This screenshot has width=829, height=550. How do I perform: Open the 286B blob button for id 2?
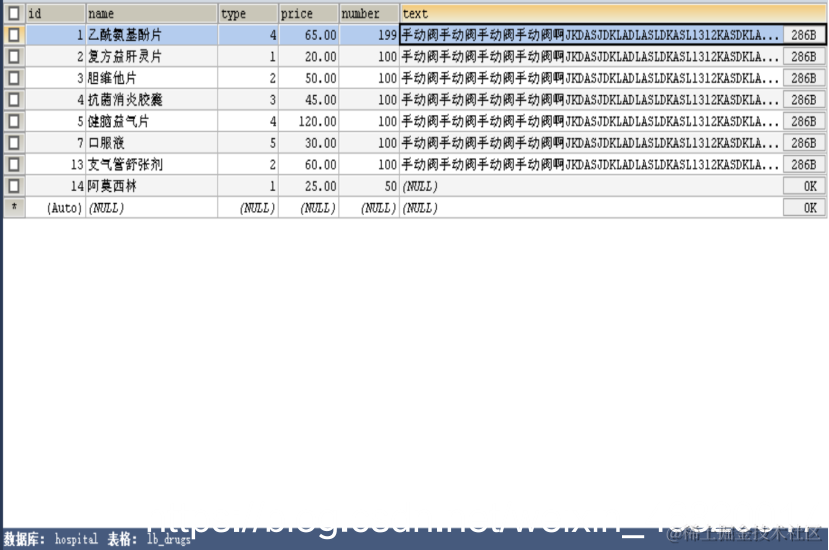(804, 57)
